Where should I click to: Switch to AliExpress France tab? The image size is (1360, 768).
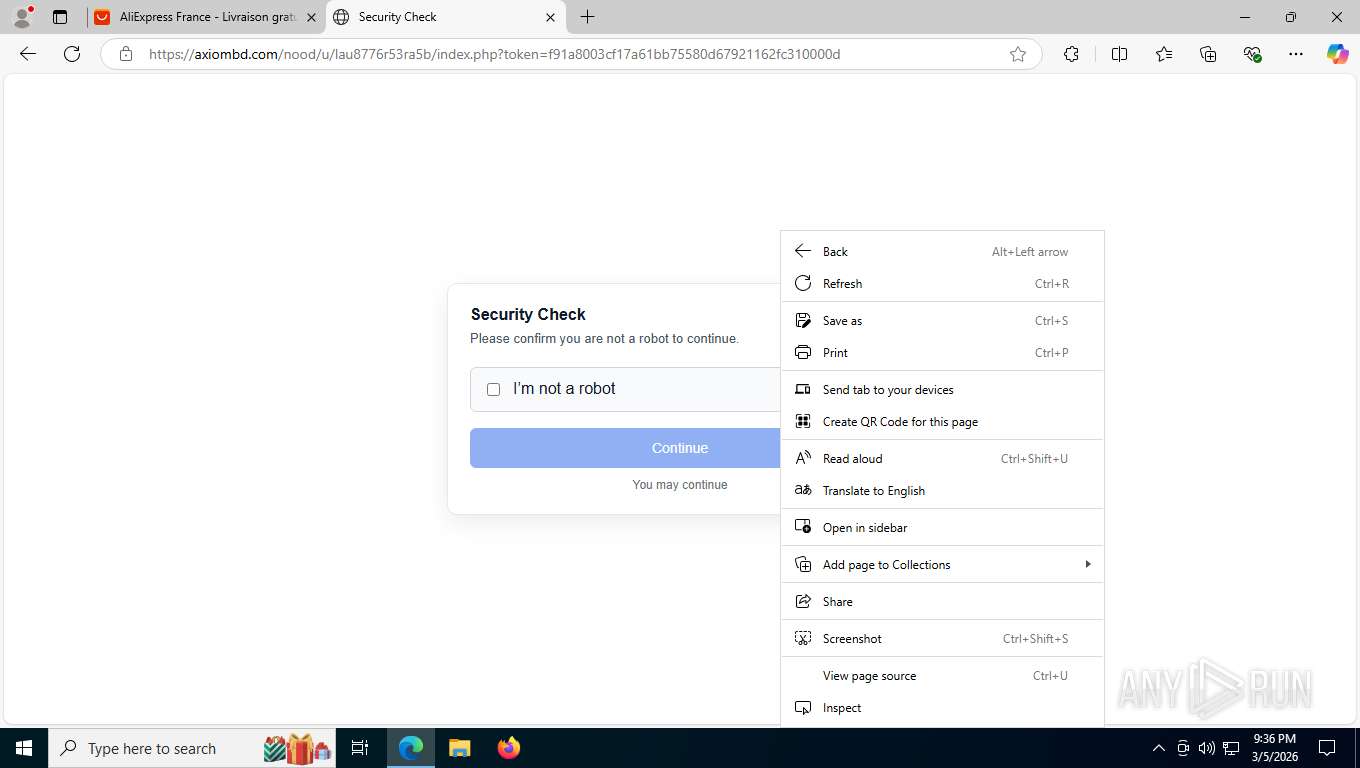click(206, 17)
